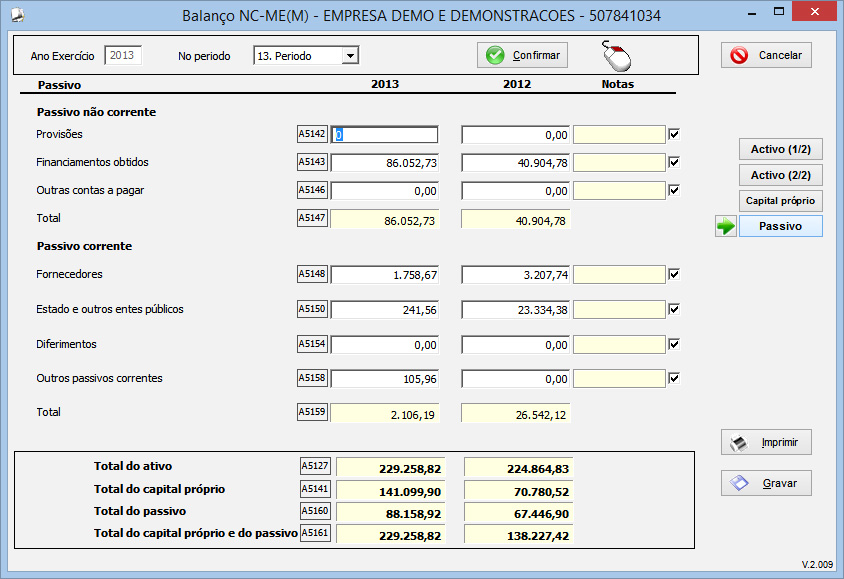844x579 pixels.
Task: Focus the Provisões 2013 input field
Action: [385, 135]
